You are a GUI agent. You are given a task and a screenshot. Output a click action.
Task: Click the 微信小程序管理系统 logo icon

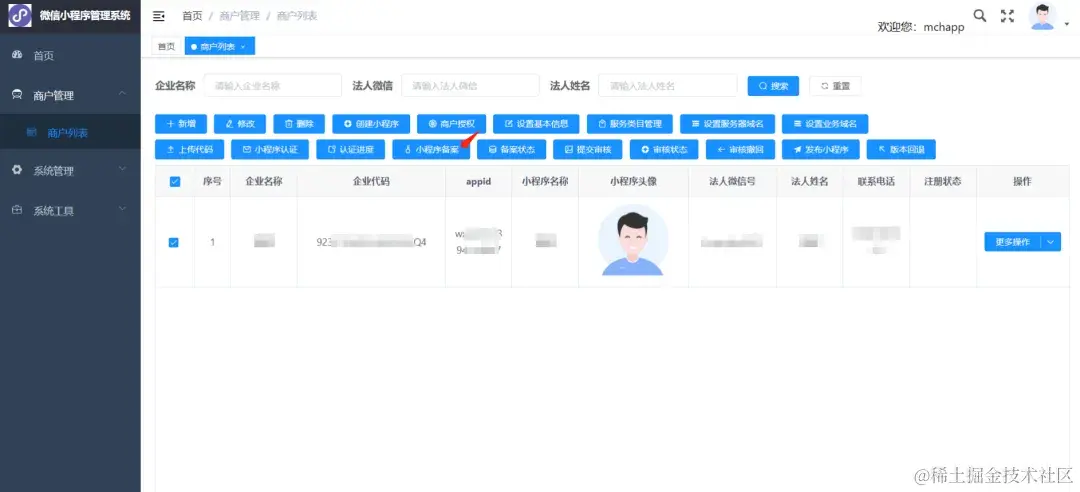pyautogui.click(x=19, y=16)
